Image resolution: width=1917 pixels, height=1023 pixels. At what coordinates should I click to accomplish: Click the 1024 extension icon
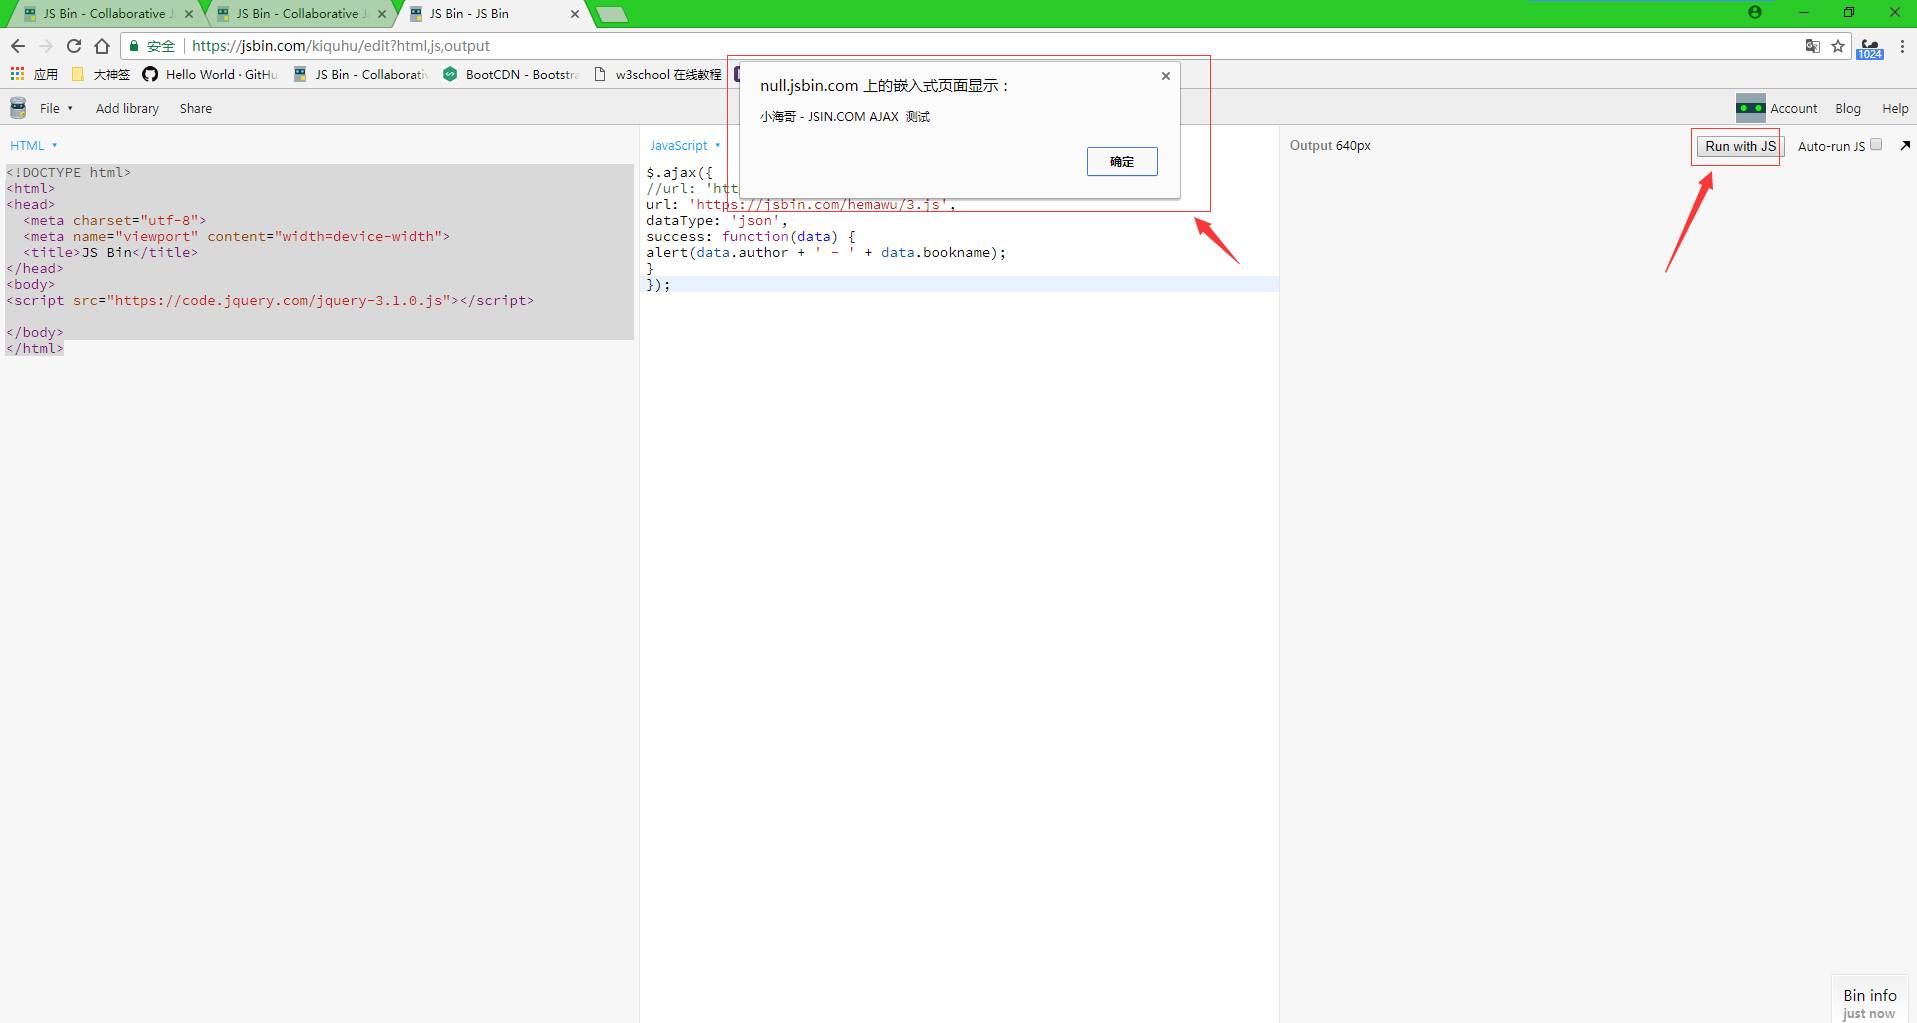[x=1869, y=48]
